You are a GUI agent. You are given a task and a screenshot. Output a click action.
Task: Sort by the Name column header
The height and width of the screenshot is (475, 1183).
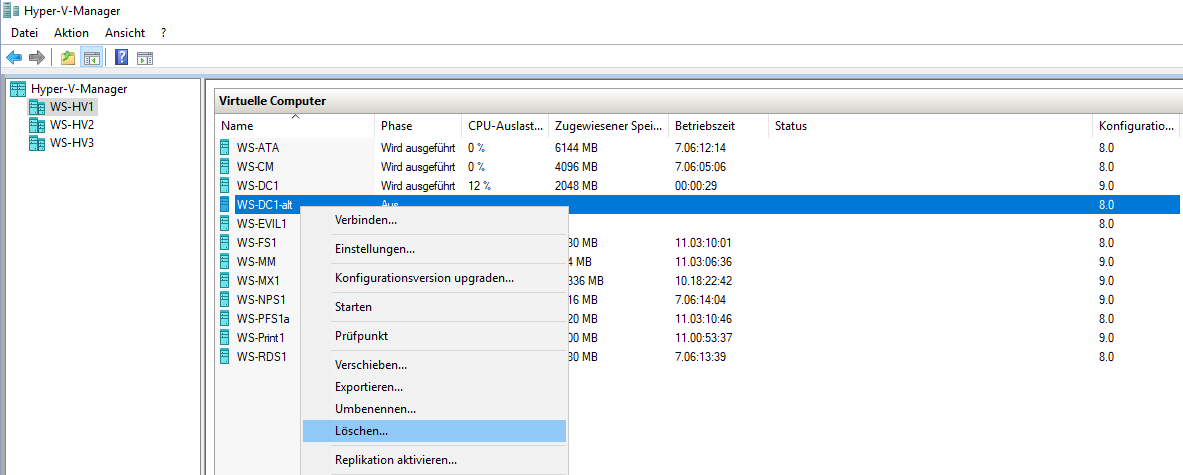(x=295, y=126)
